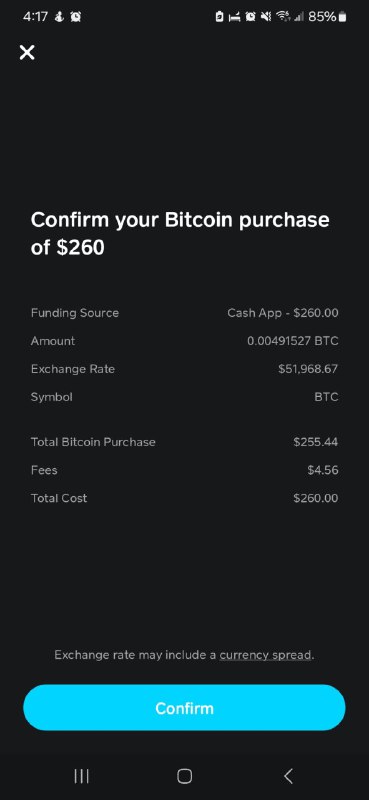
Task: Tap the Confirm button
Action: coord(184,708)
